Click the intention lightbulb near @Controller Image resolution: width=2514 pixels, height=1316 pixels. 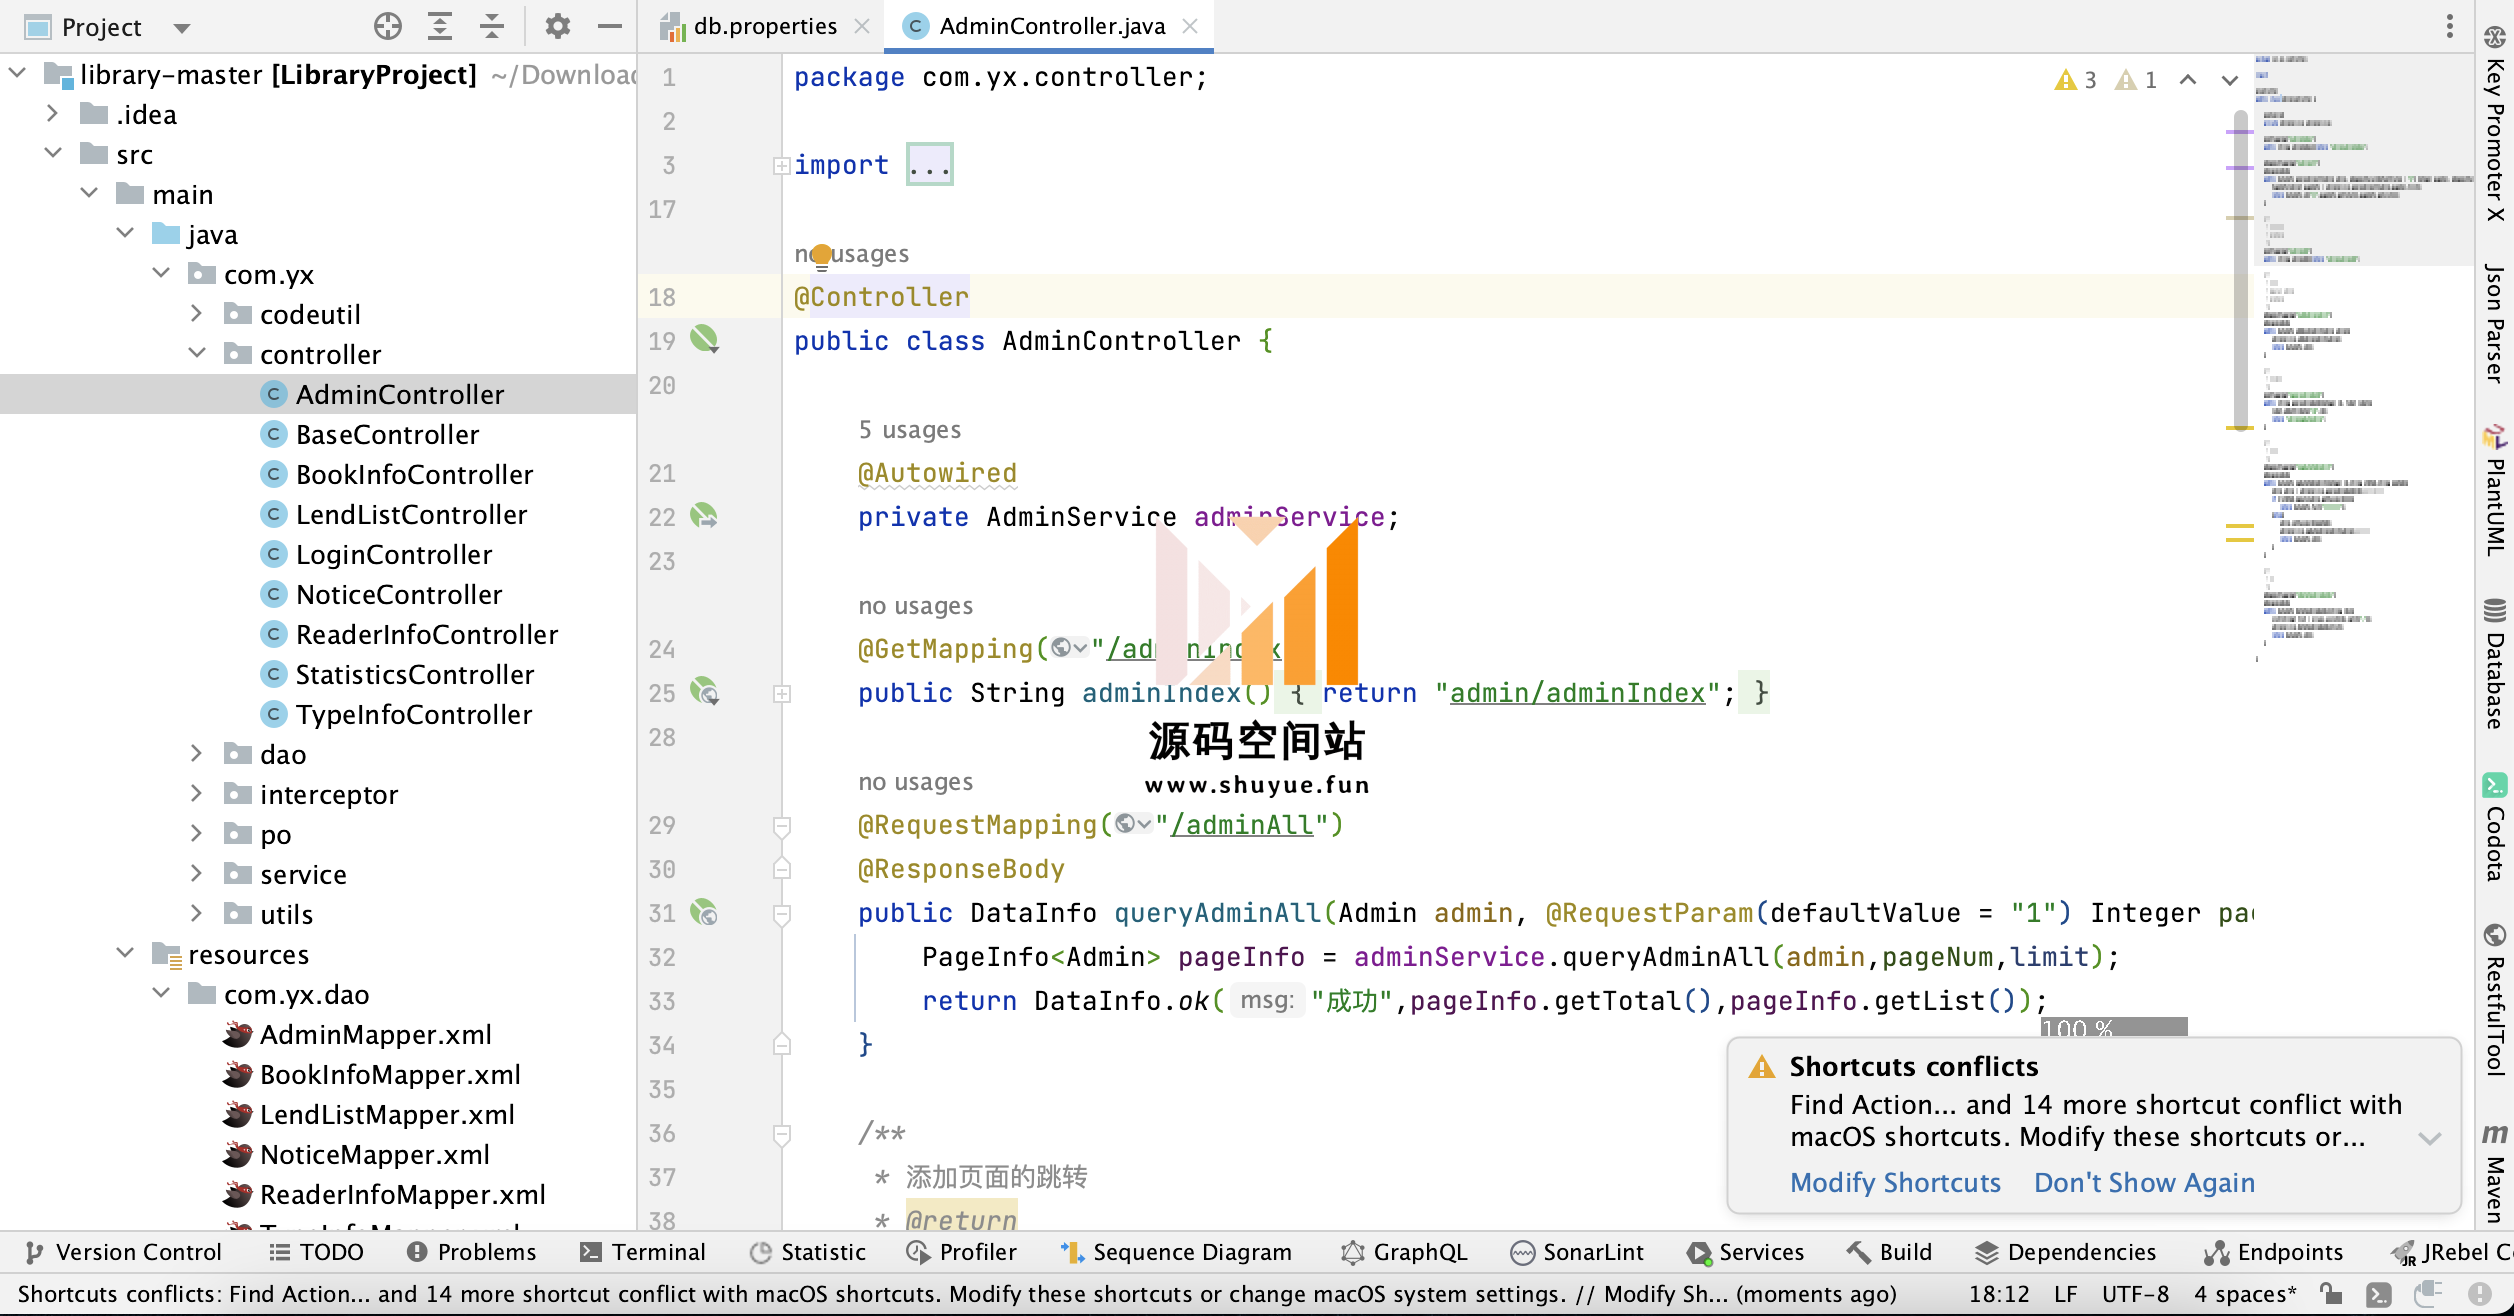click(821, 256)
